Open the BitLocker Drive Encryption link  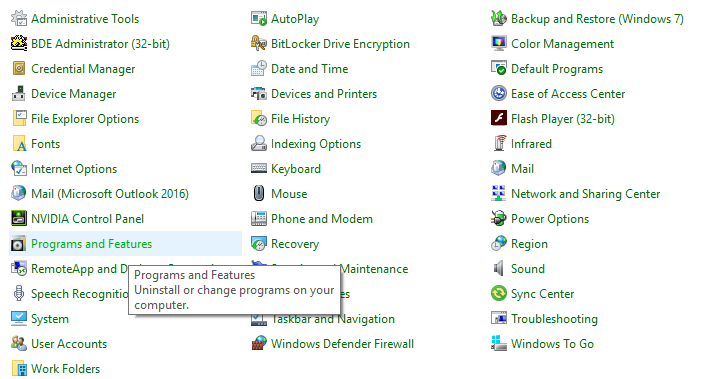340,44
